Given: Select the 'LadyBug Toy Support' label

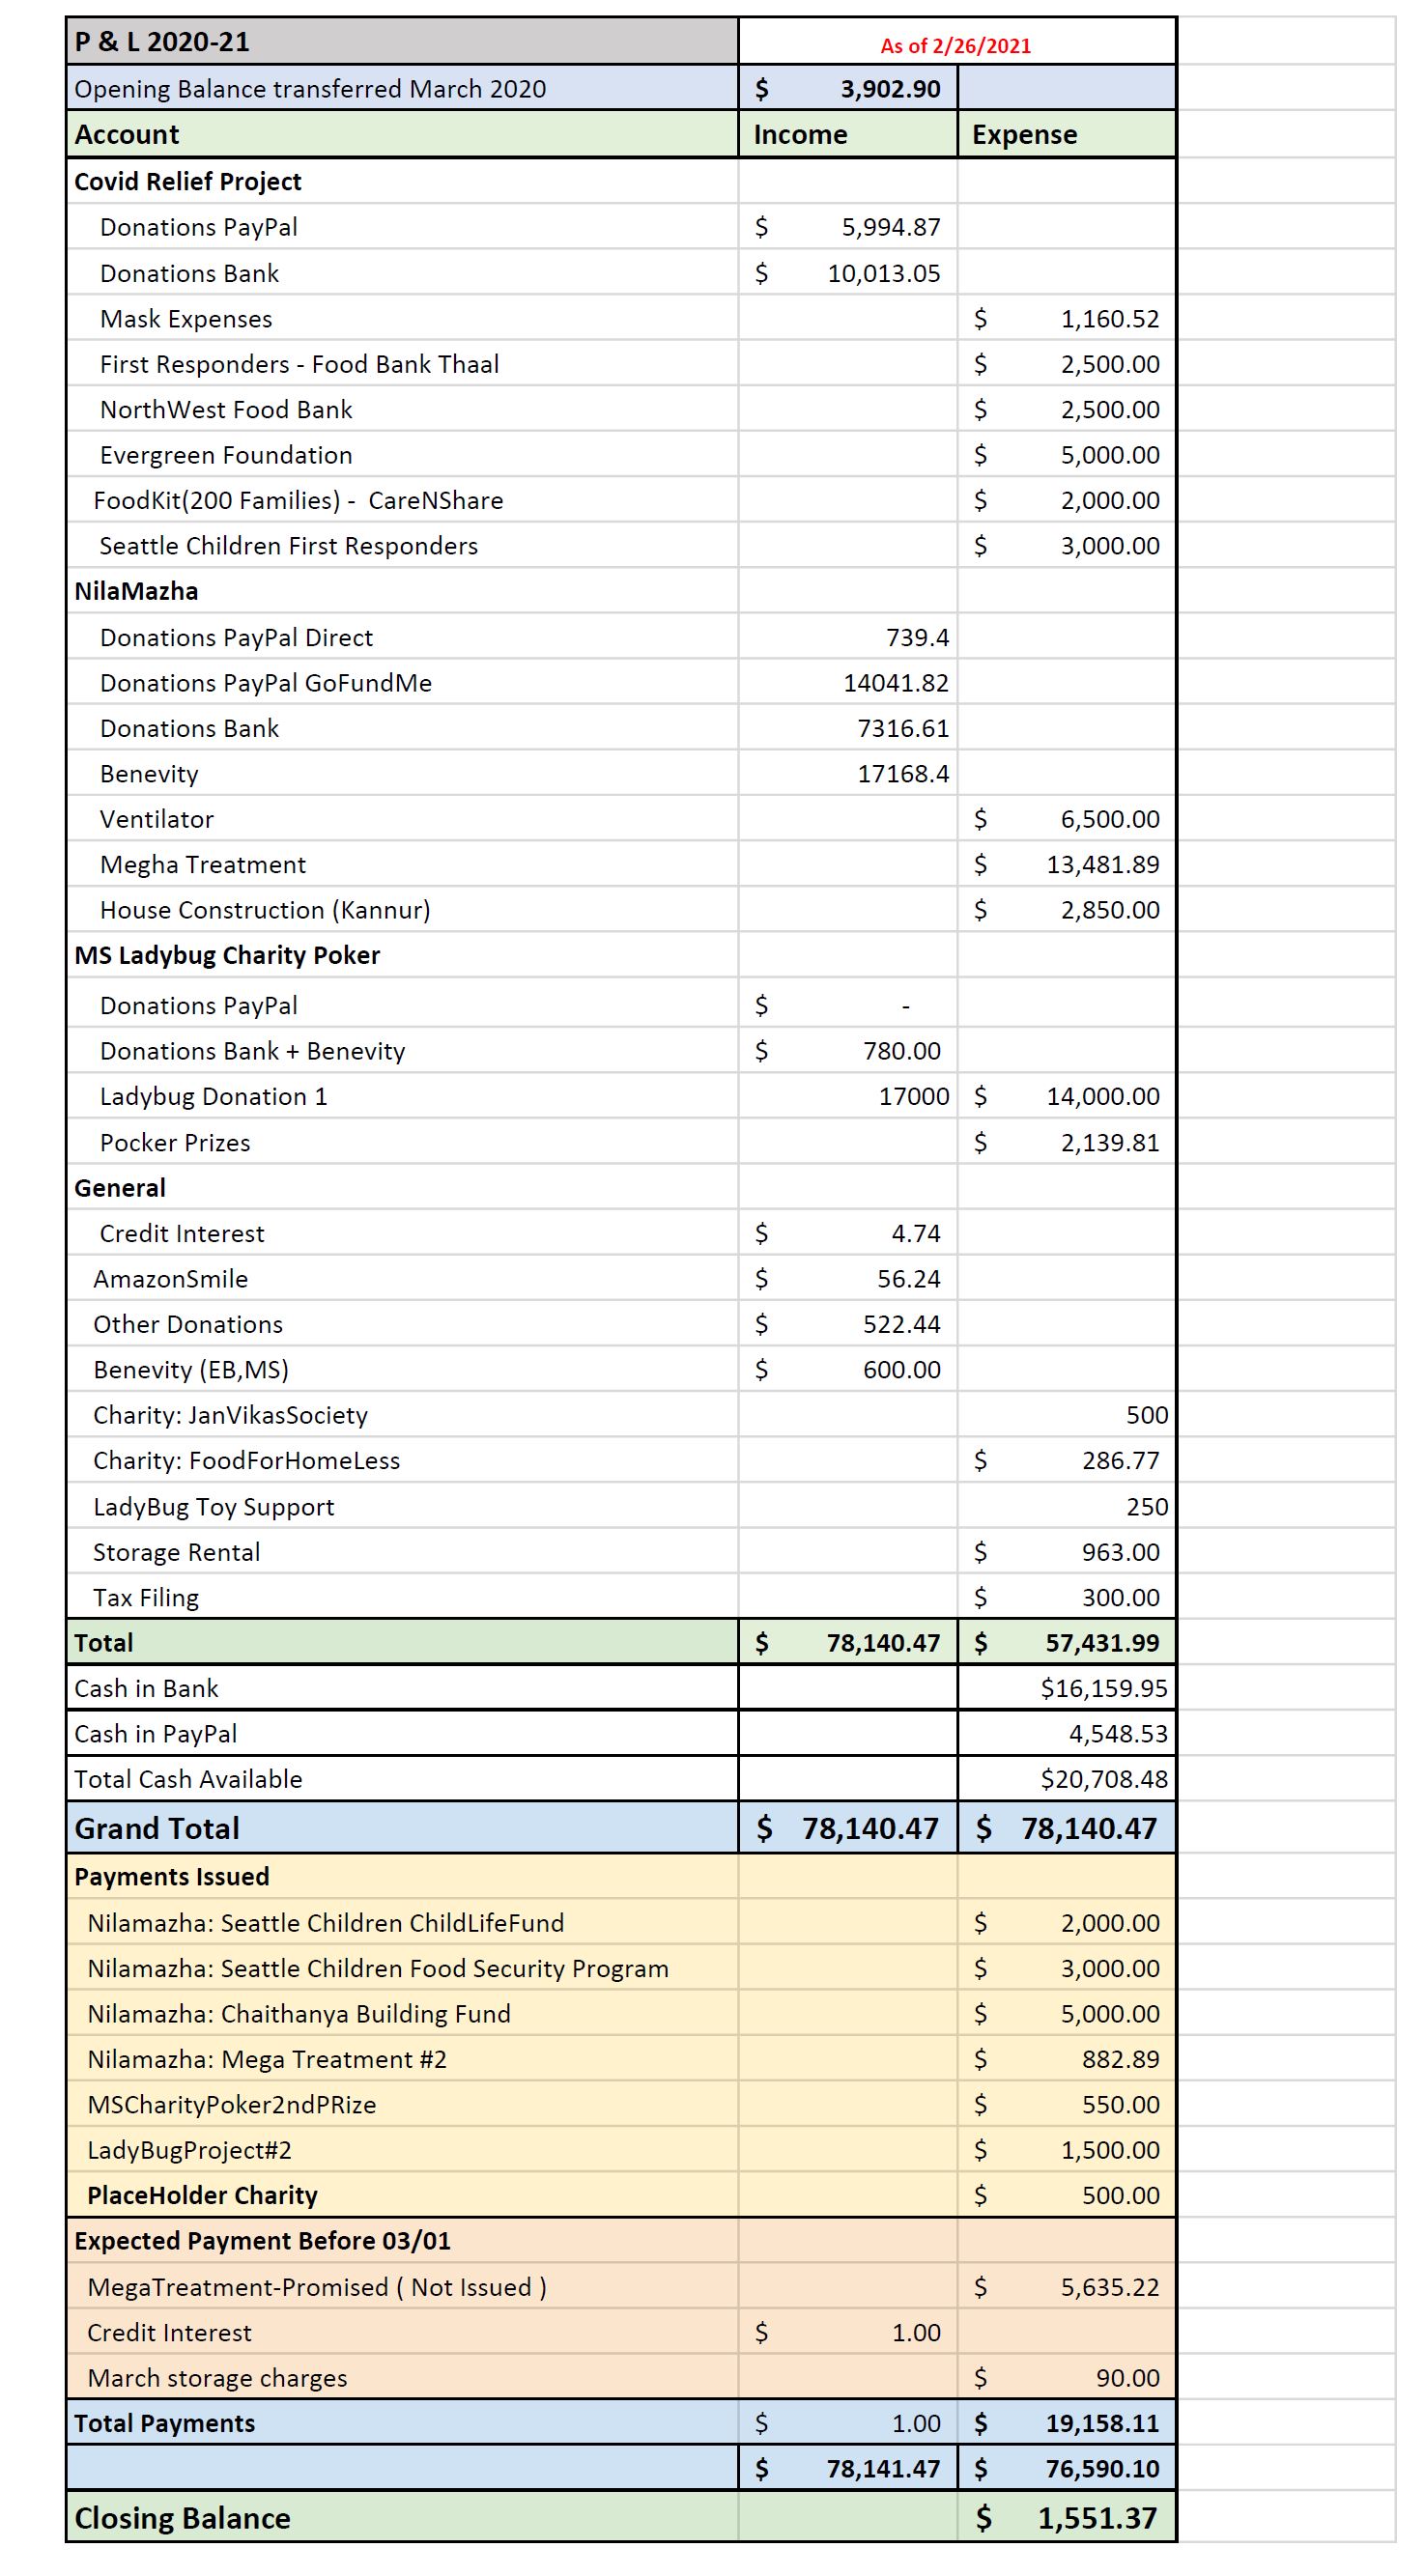Looking at the screenshot, I should click(x=402, y=1507).
